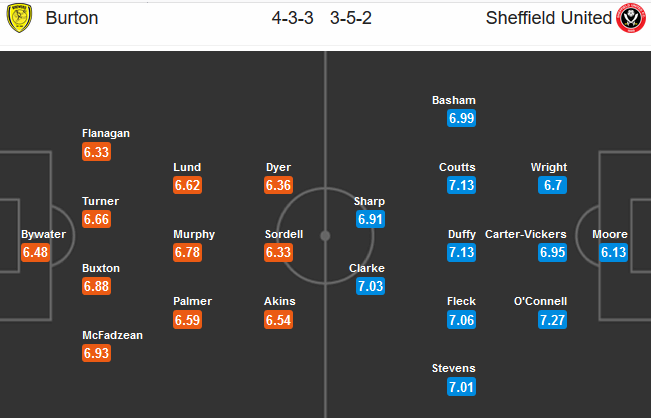Select Sheffield United's 3-5-2 formation label
The image size is (651, 418).
coord(349,18)
